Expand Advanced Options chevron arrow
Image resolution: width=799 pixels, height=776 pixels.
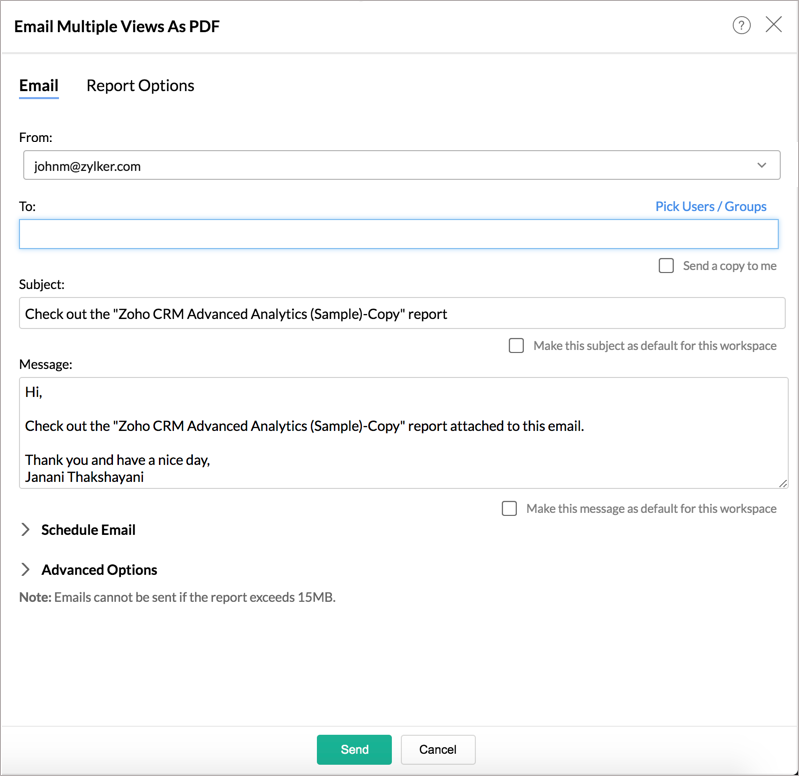(25, 569)
